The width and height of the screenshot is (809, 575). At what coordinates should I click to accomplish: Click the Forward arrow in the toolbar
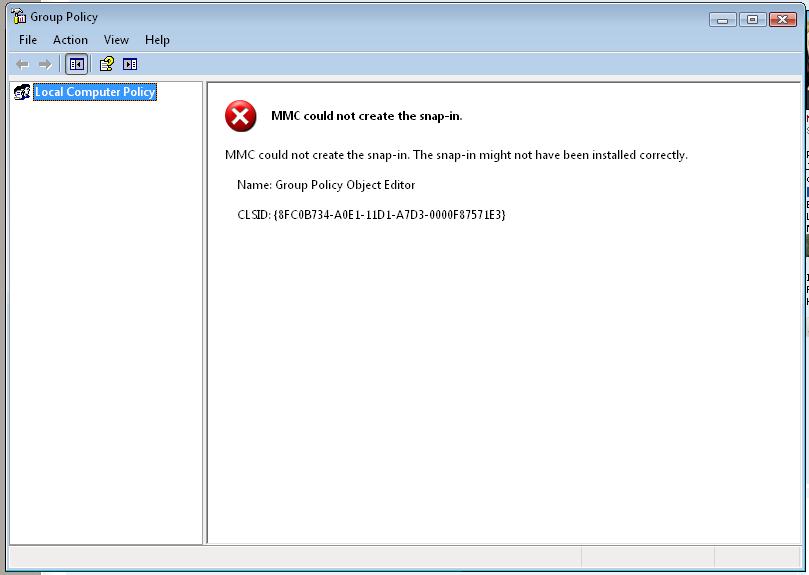click(45, 64)
